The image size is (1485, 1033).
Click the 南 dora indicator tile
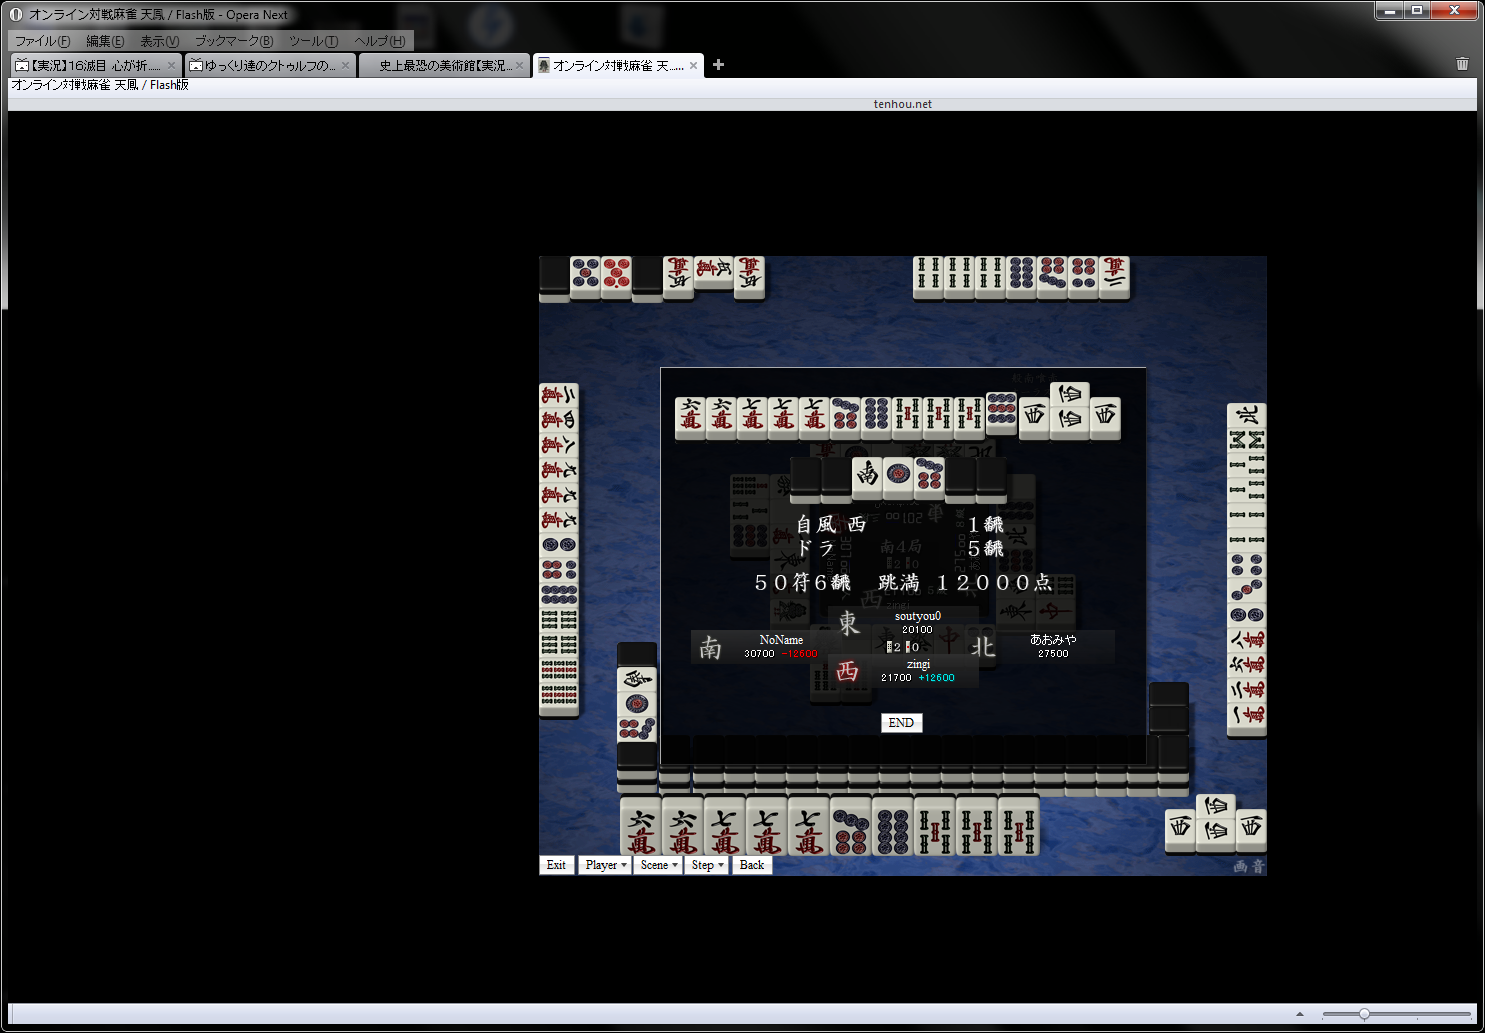pyautogui.click(x=868, y=477)
